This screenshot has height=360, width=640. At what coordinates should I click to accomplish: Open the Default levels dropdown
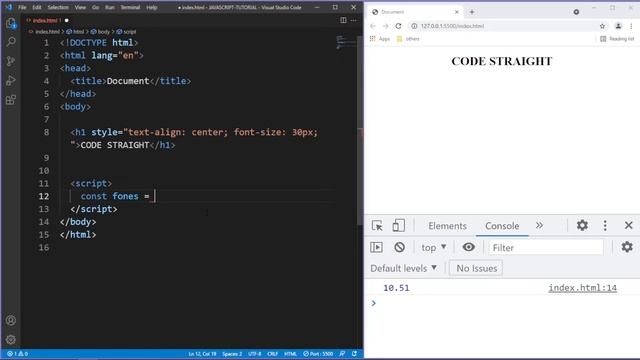404,268
